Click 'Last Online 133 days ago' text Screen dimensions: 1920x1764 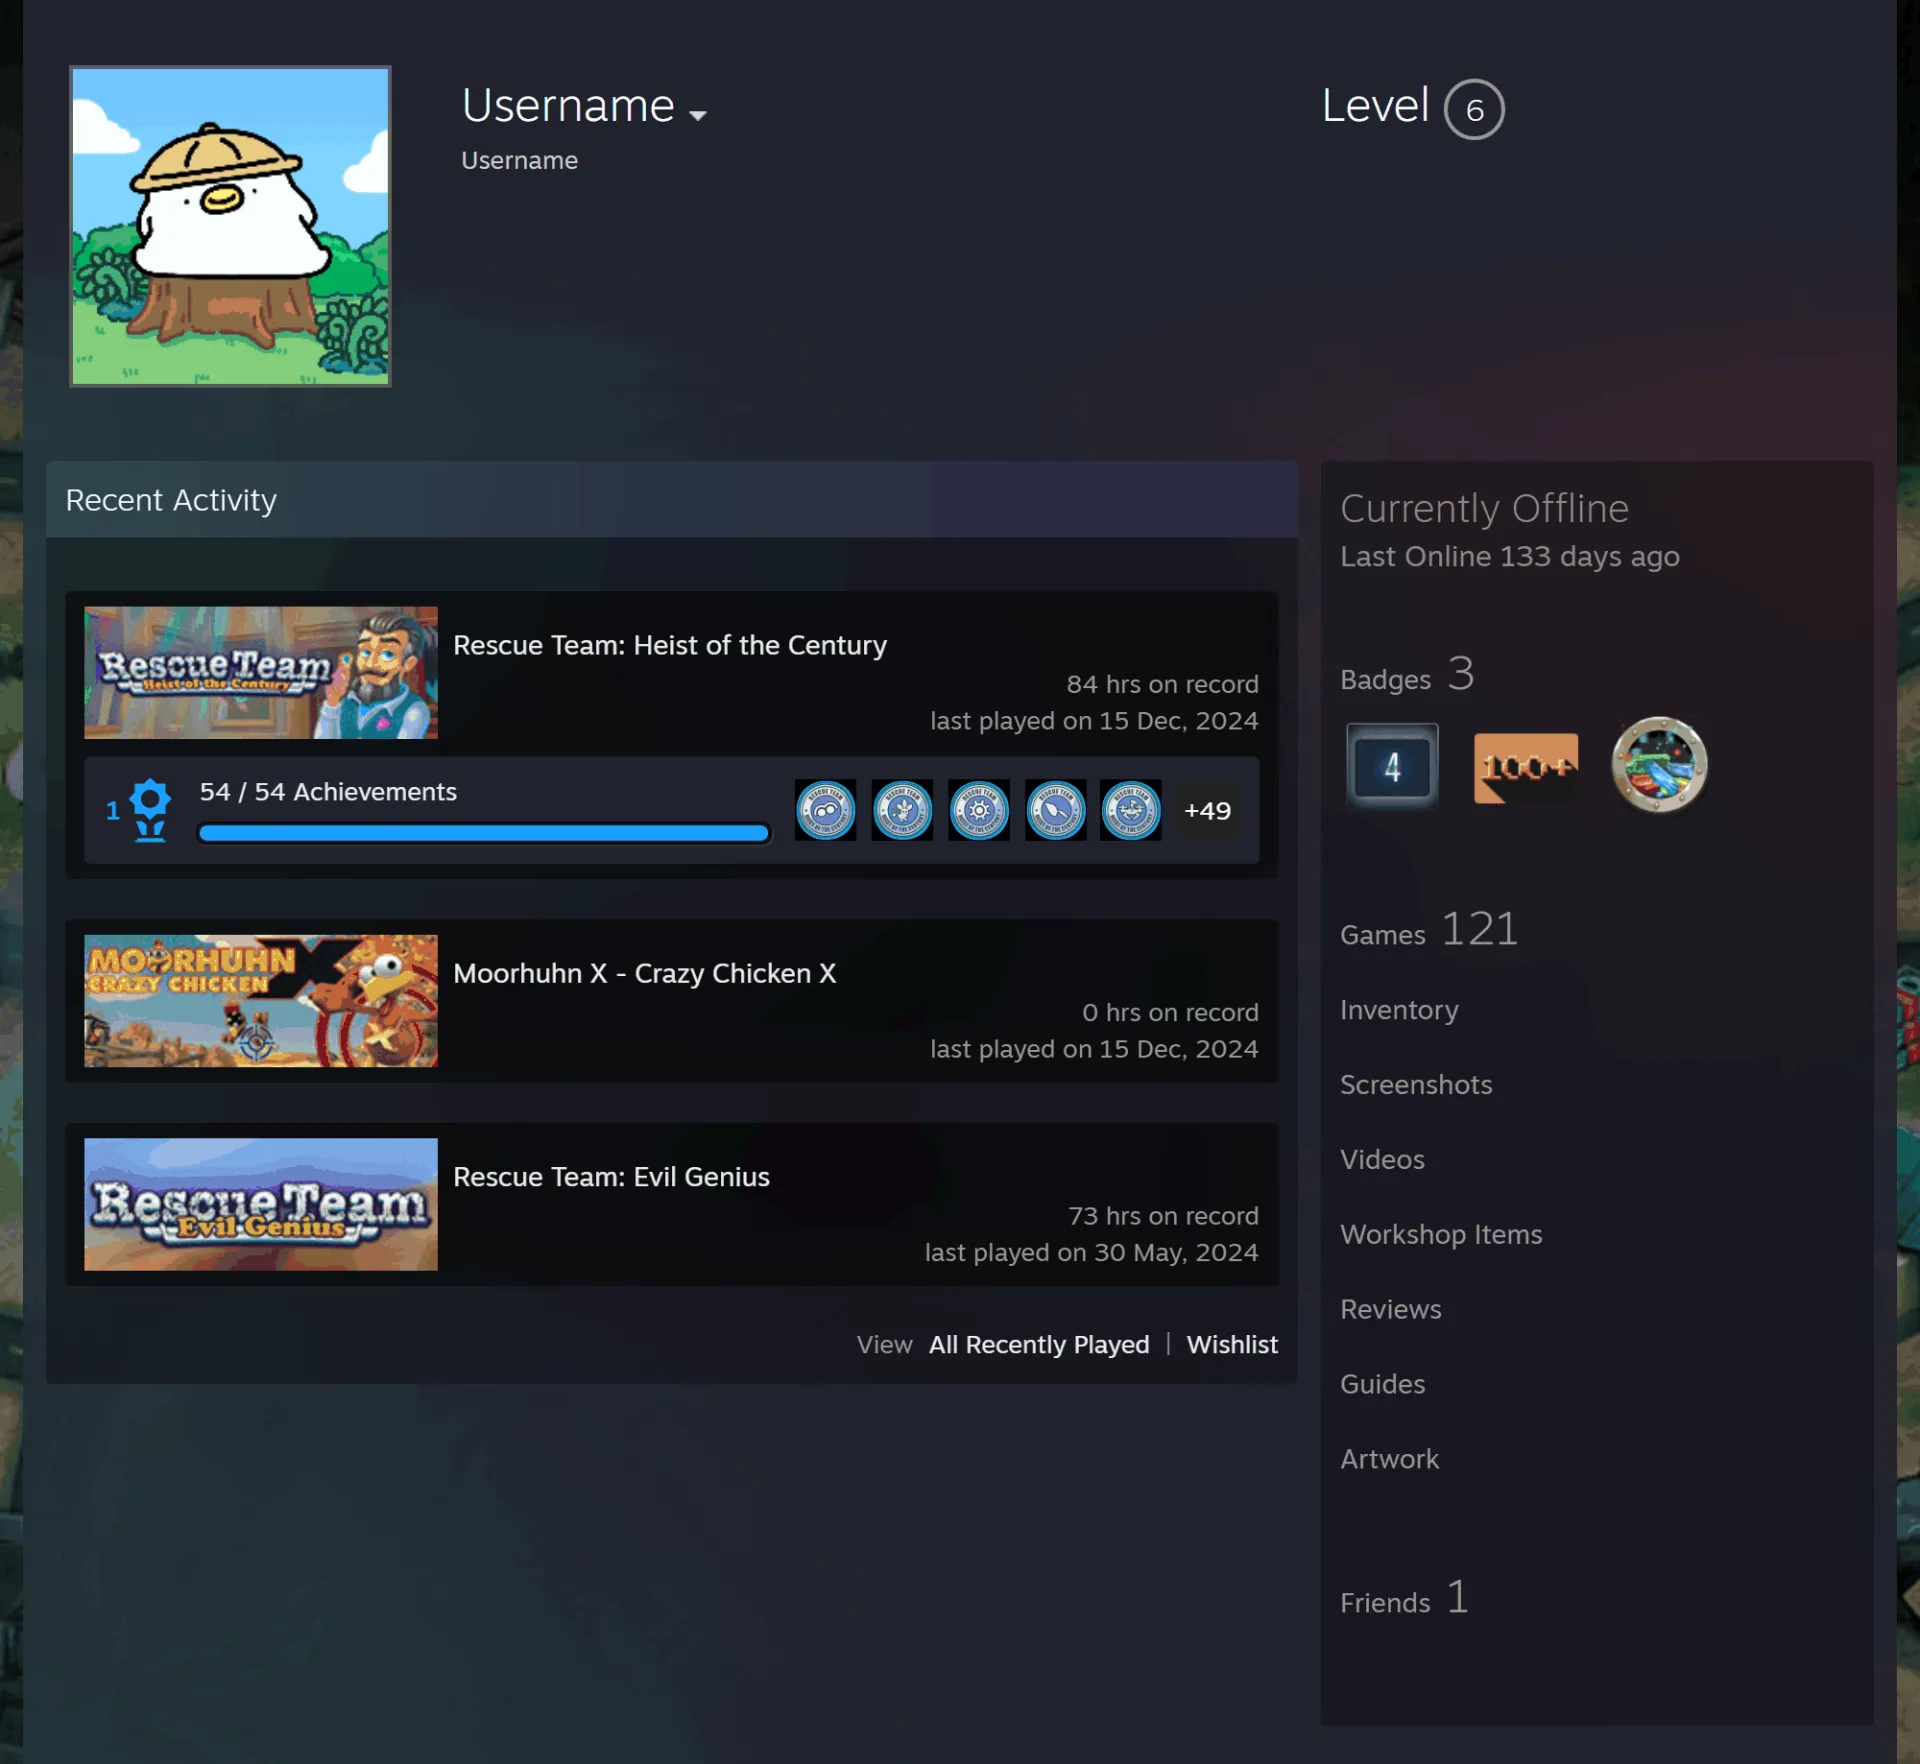coord(1510,557)
